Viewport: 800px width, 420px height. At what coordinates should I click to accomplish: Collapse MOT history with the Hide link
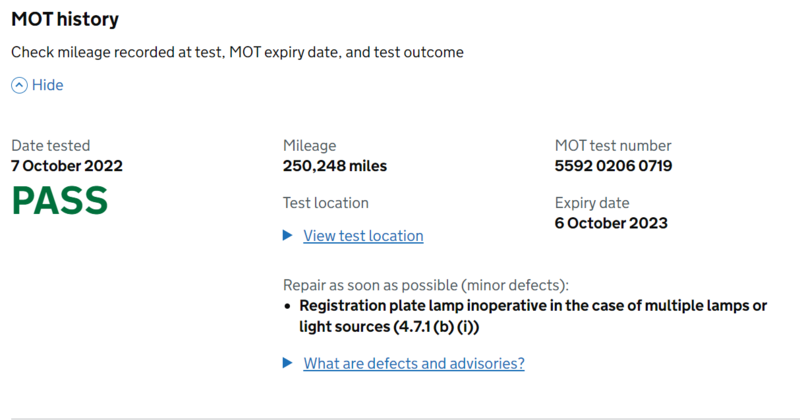click(x=47, y=86)
